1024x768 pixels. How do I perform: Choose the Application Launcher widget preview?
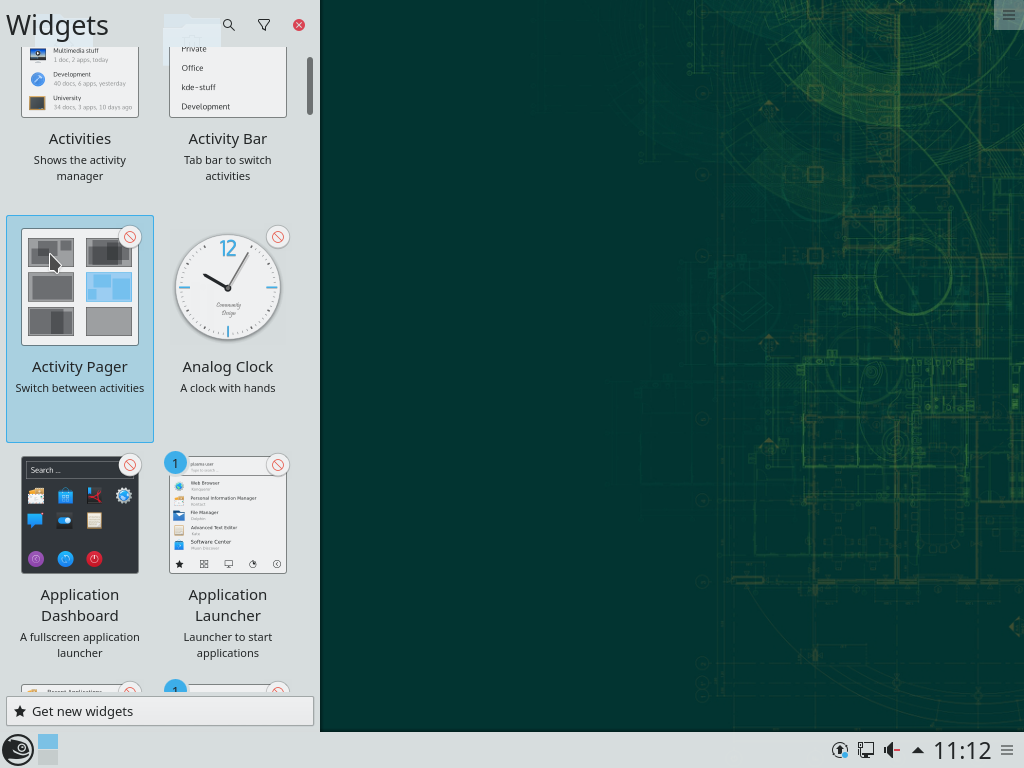[x=228, y=515]
